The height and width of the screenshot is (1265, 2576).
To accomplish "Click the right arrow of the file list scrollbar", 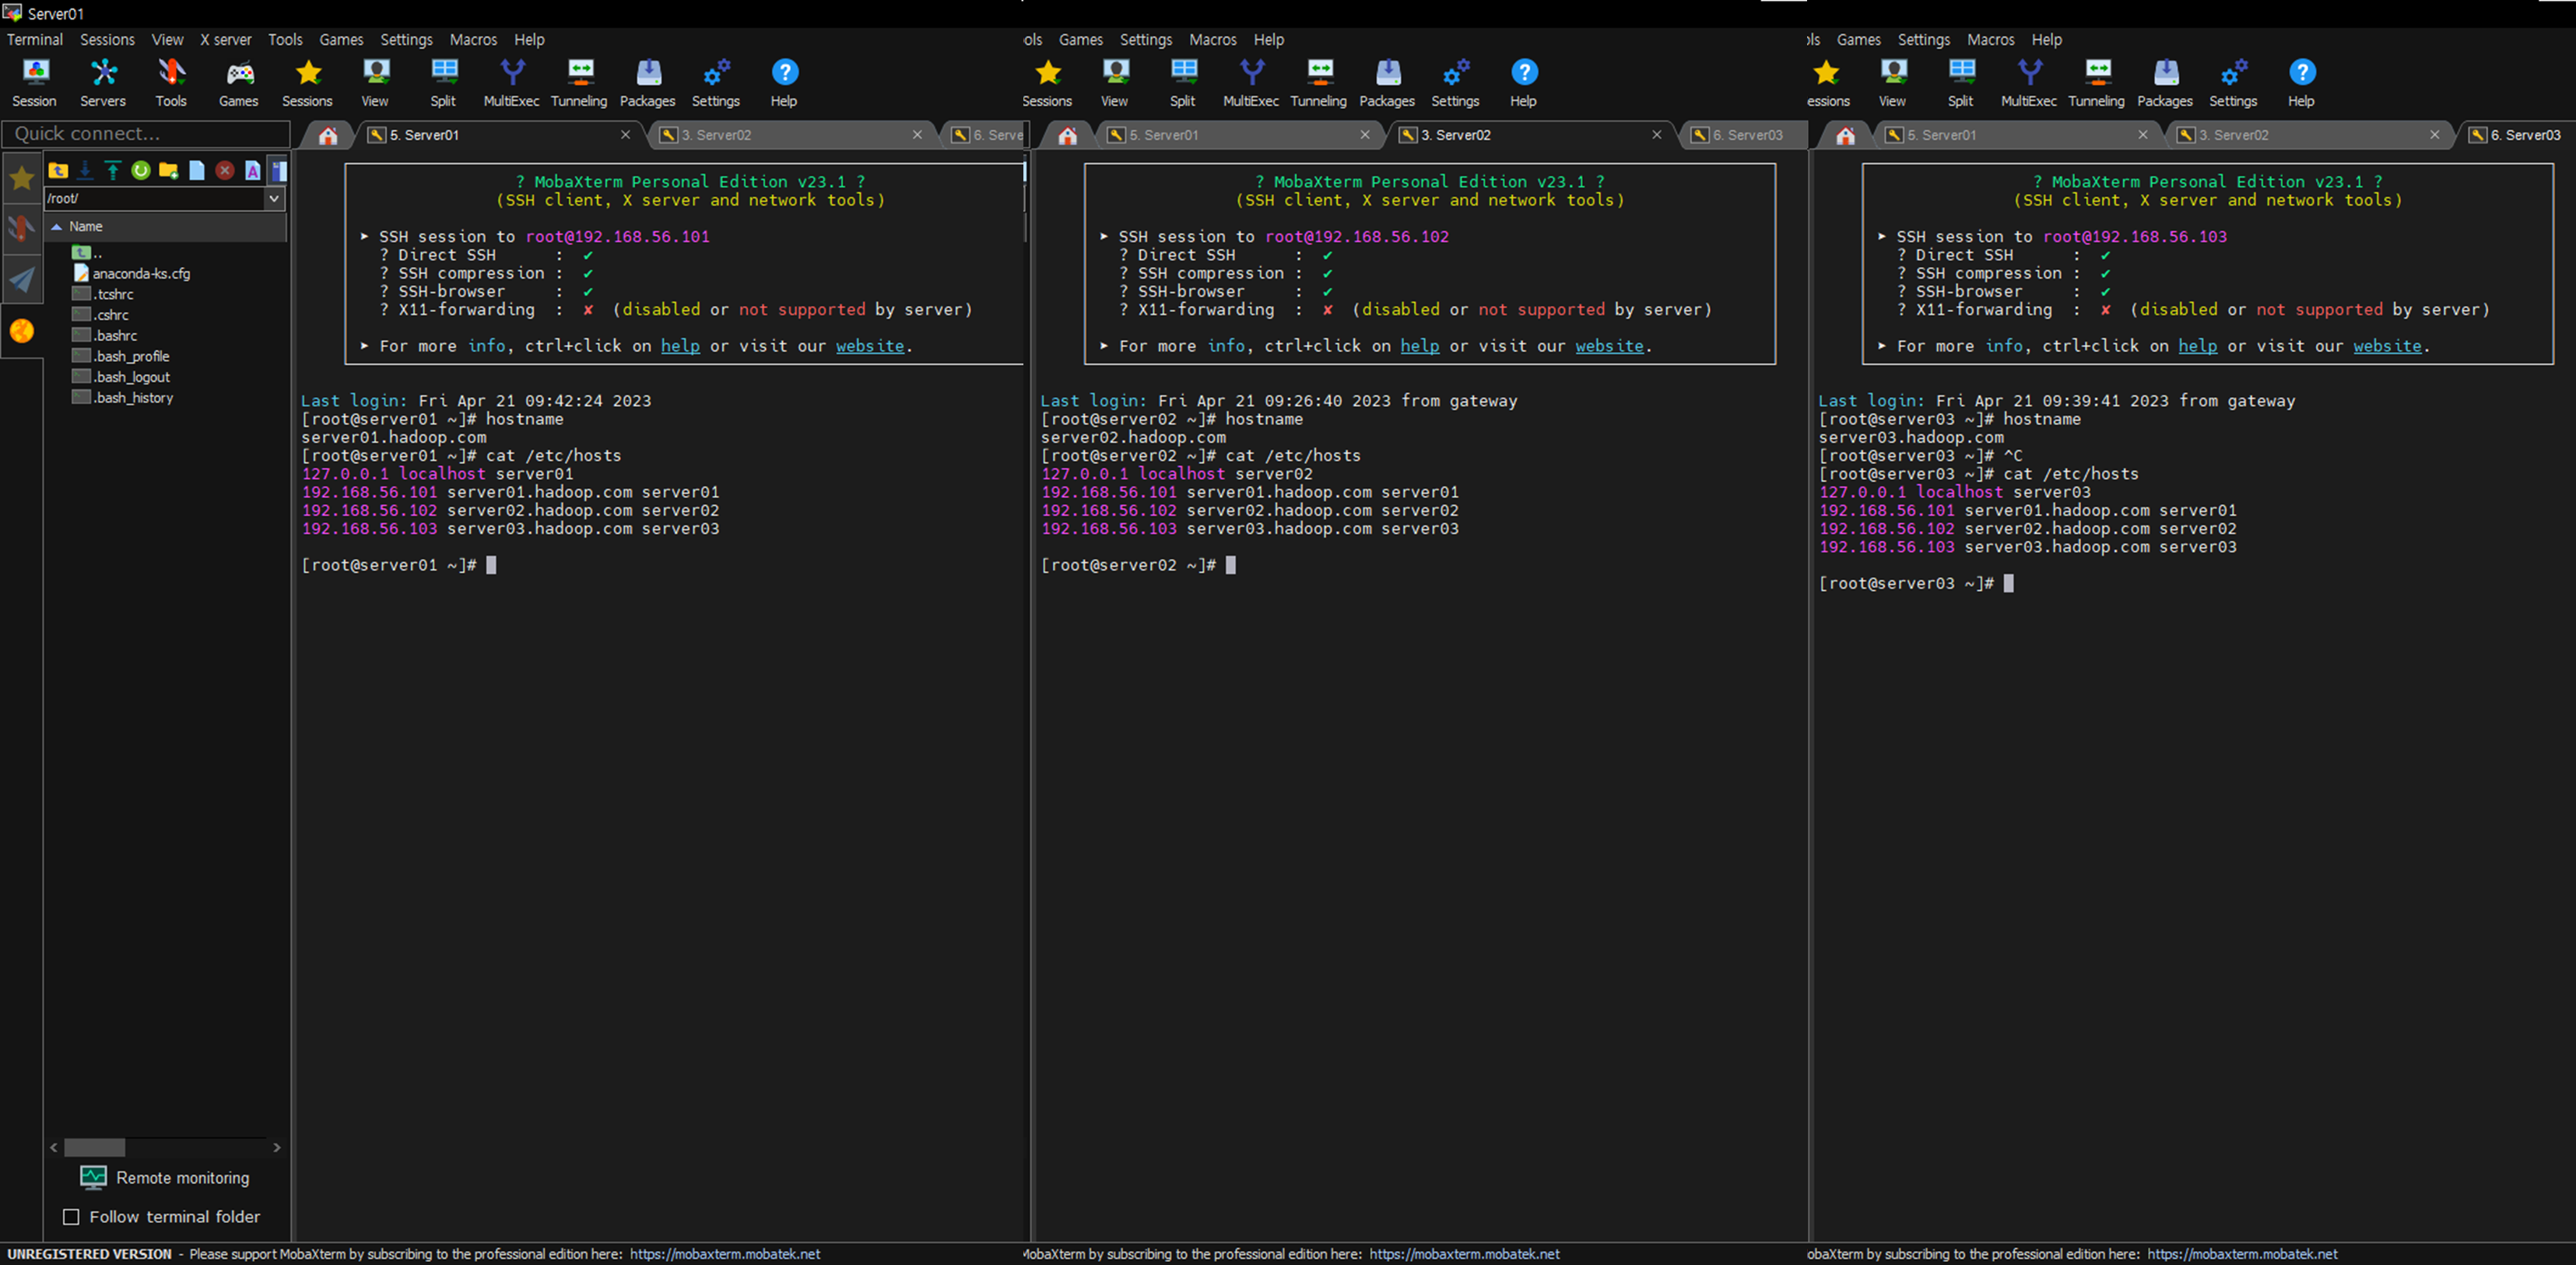I will (x=277, y=1147).
